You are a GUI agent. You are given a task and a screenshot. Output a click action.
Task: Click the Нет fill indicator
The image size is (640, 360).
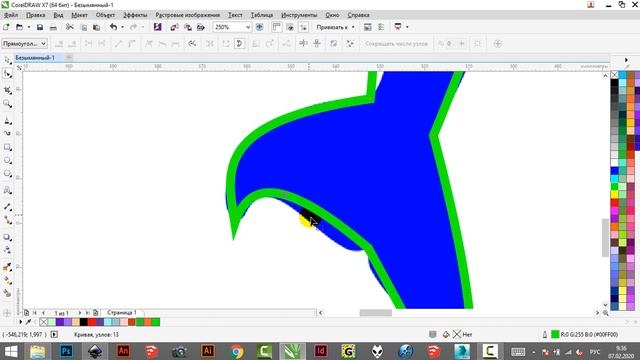tap(463, 335)
